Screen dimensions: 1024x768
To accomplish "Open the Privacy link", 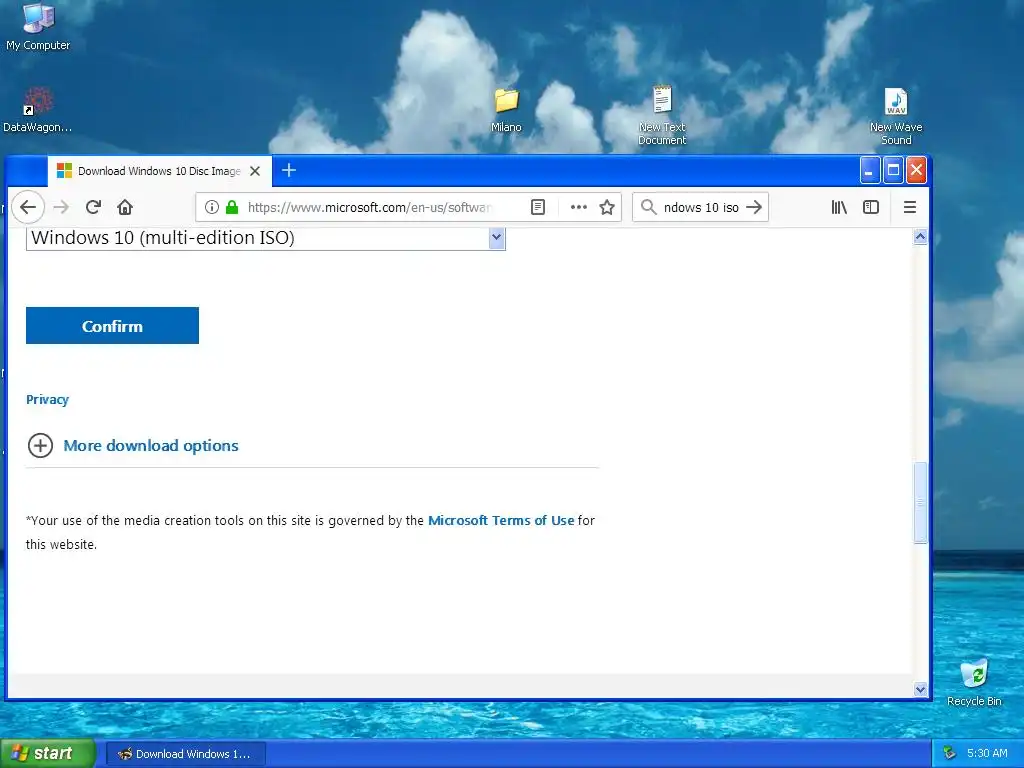I will tap(47, 400).
